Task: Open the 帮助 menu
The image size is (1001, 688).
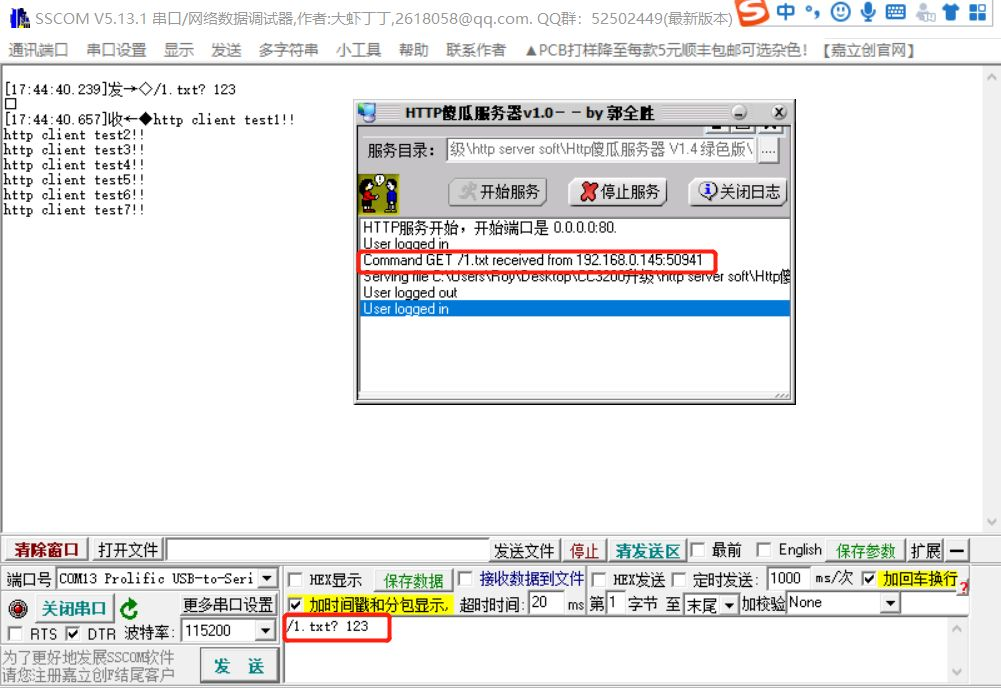Action: (x=412, y=50)
